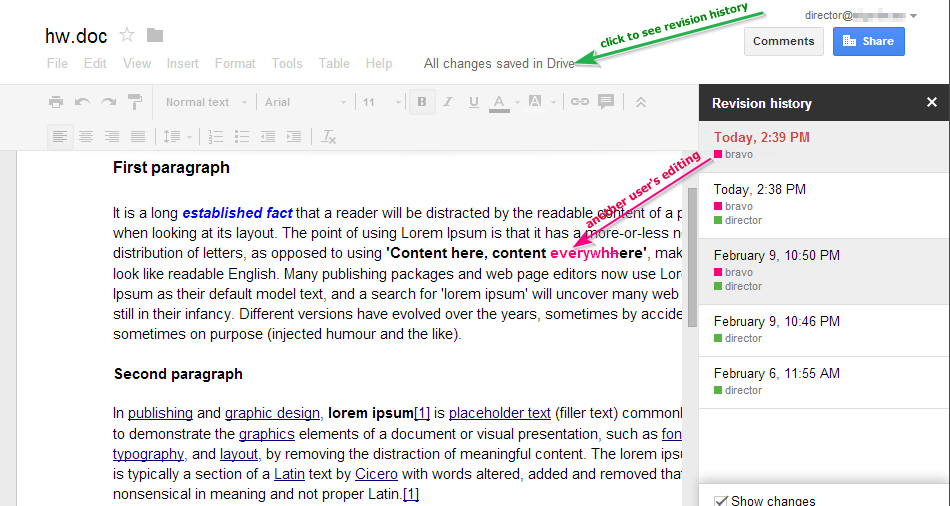Click the Print icon in toolbar
The image size is (950, 506).
click(x=56, y=102)
